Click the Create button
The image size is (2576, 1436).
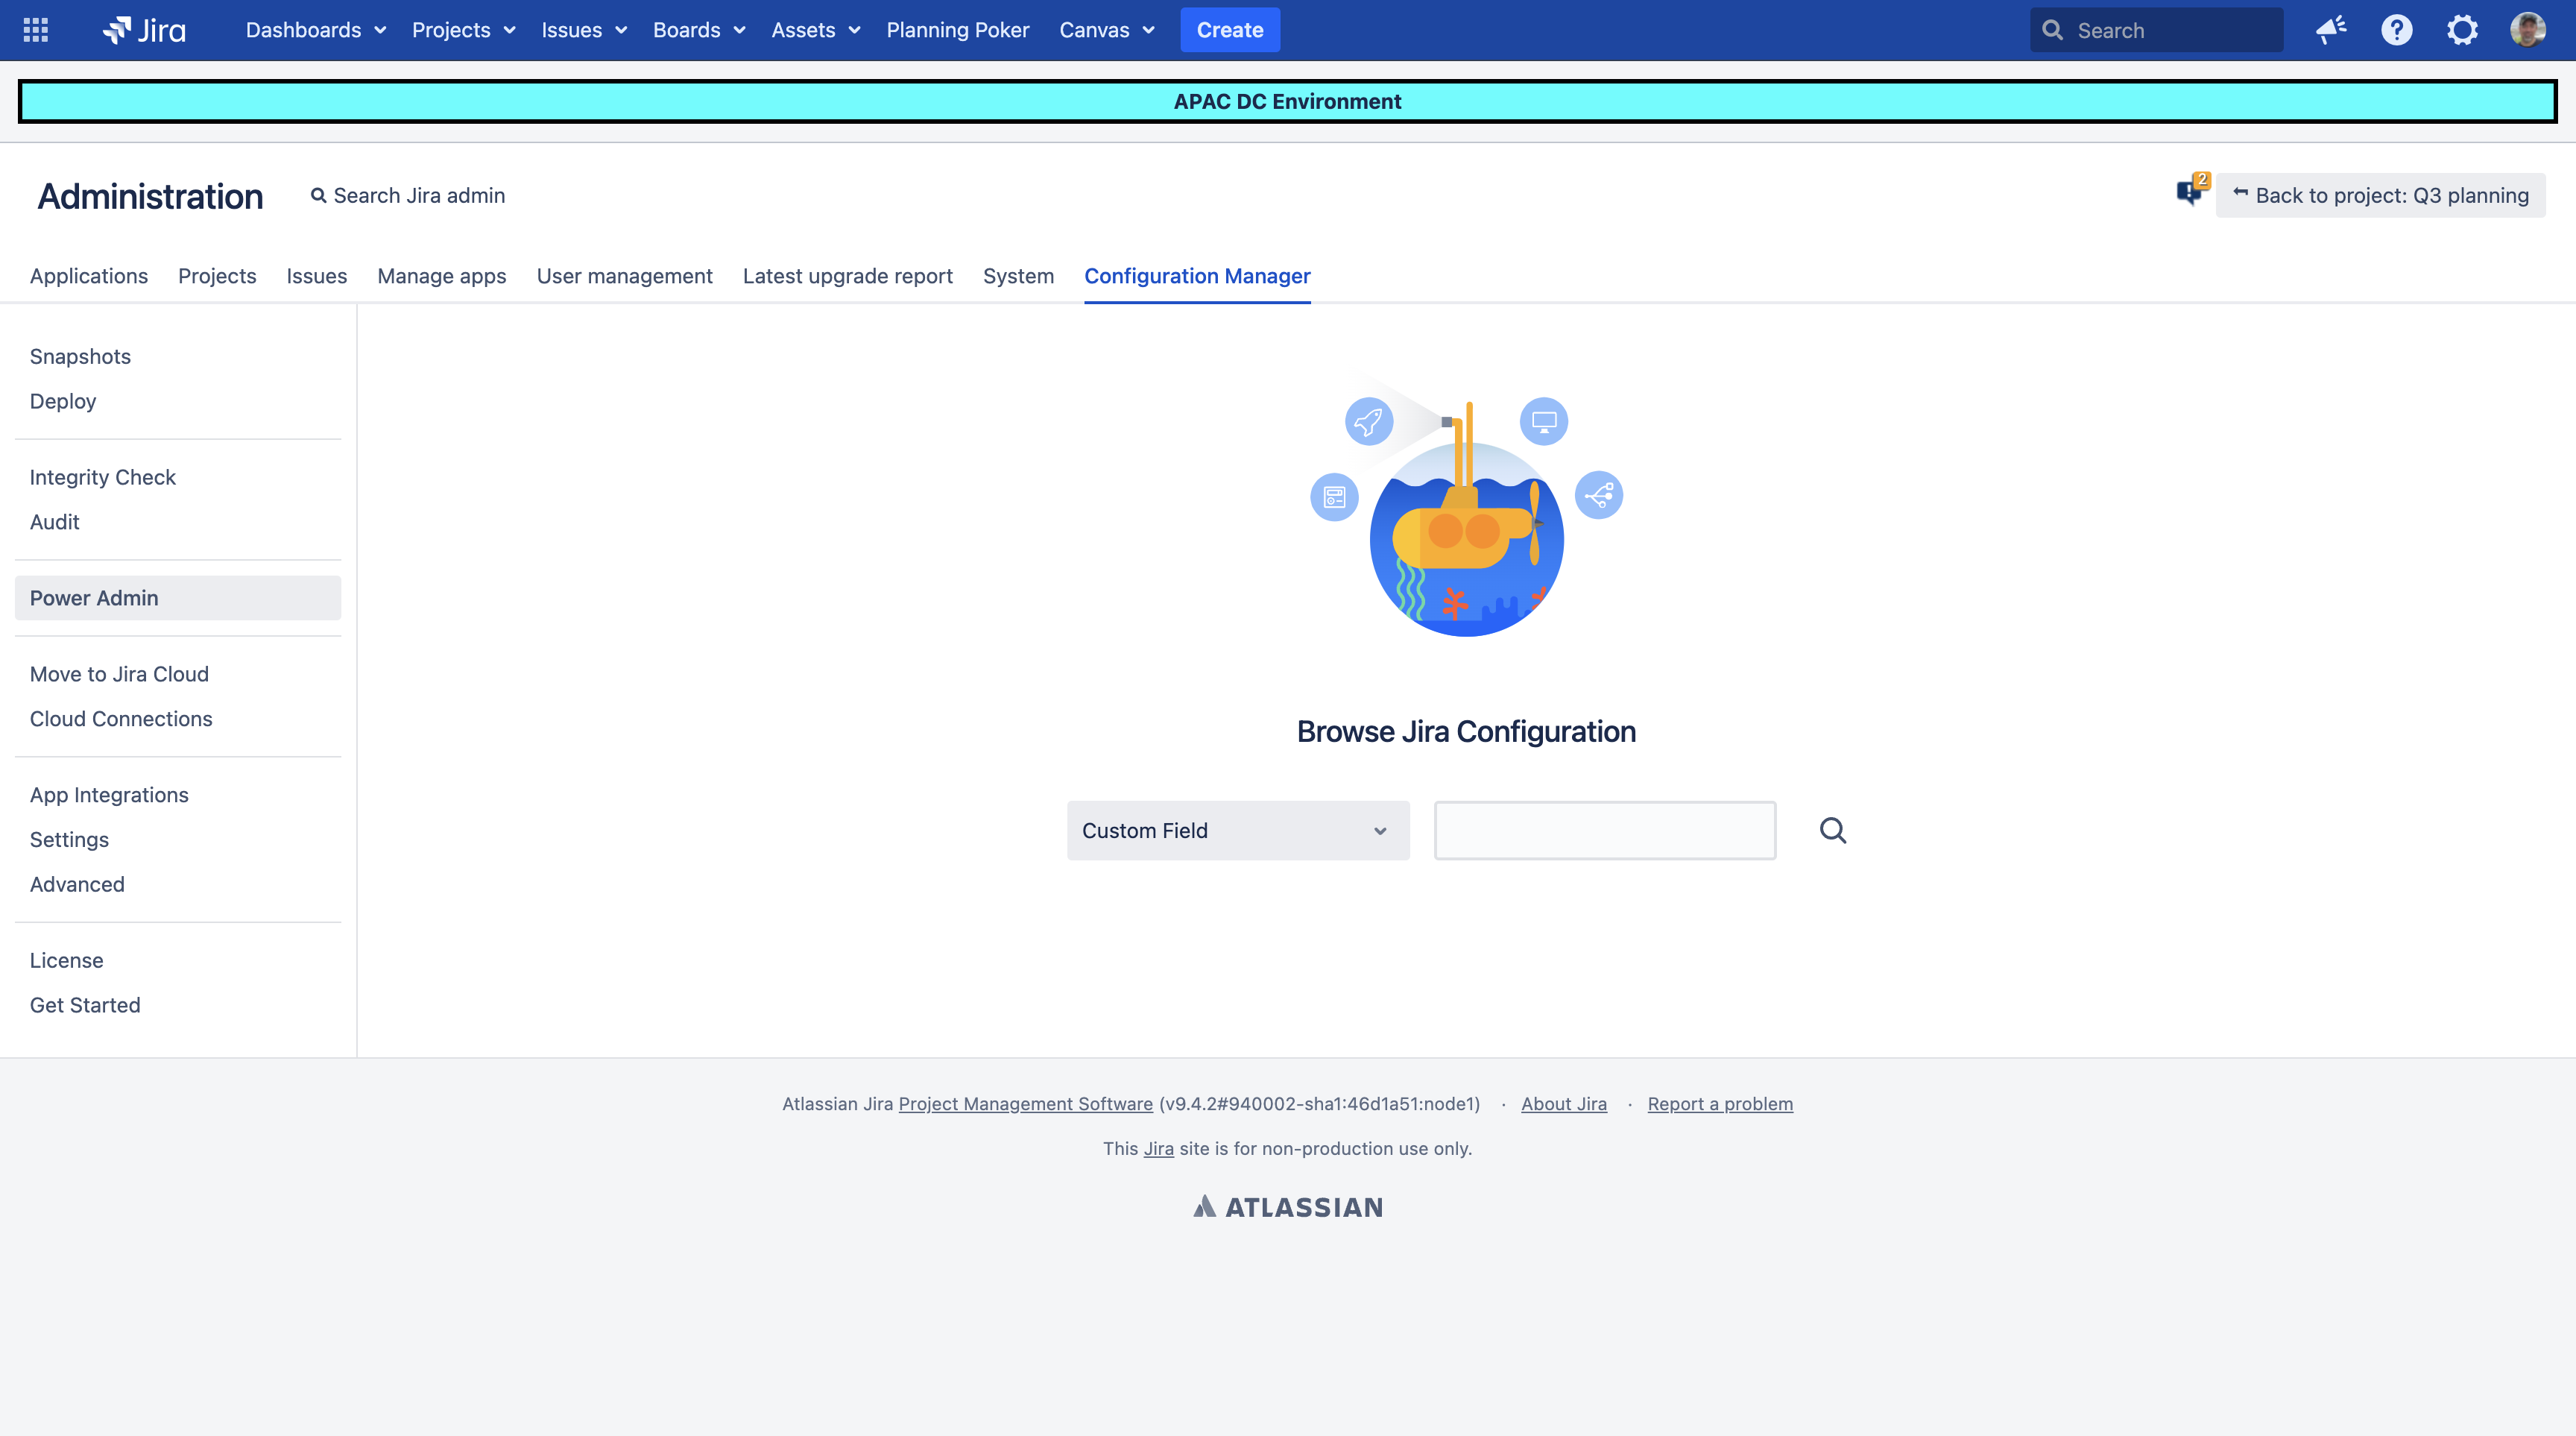tap(1230, 30)
